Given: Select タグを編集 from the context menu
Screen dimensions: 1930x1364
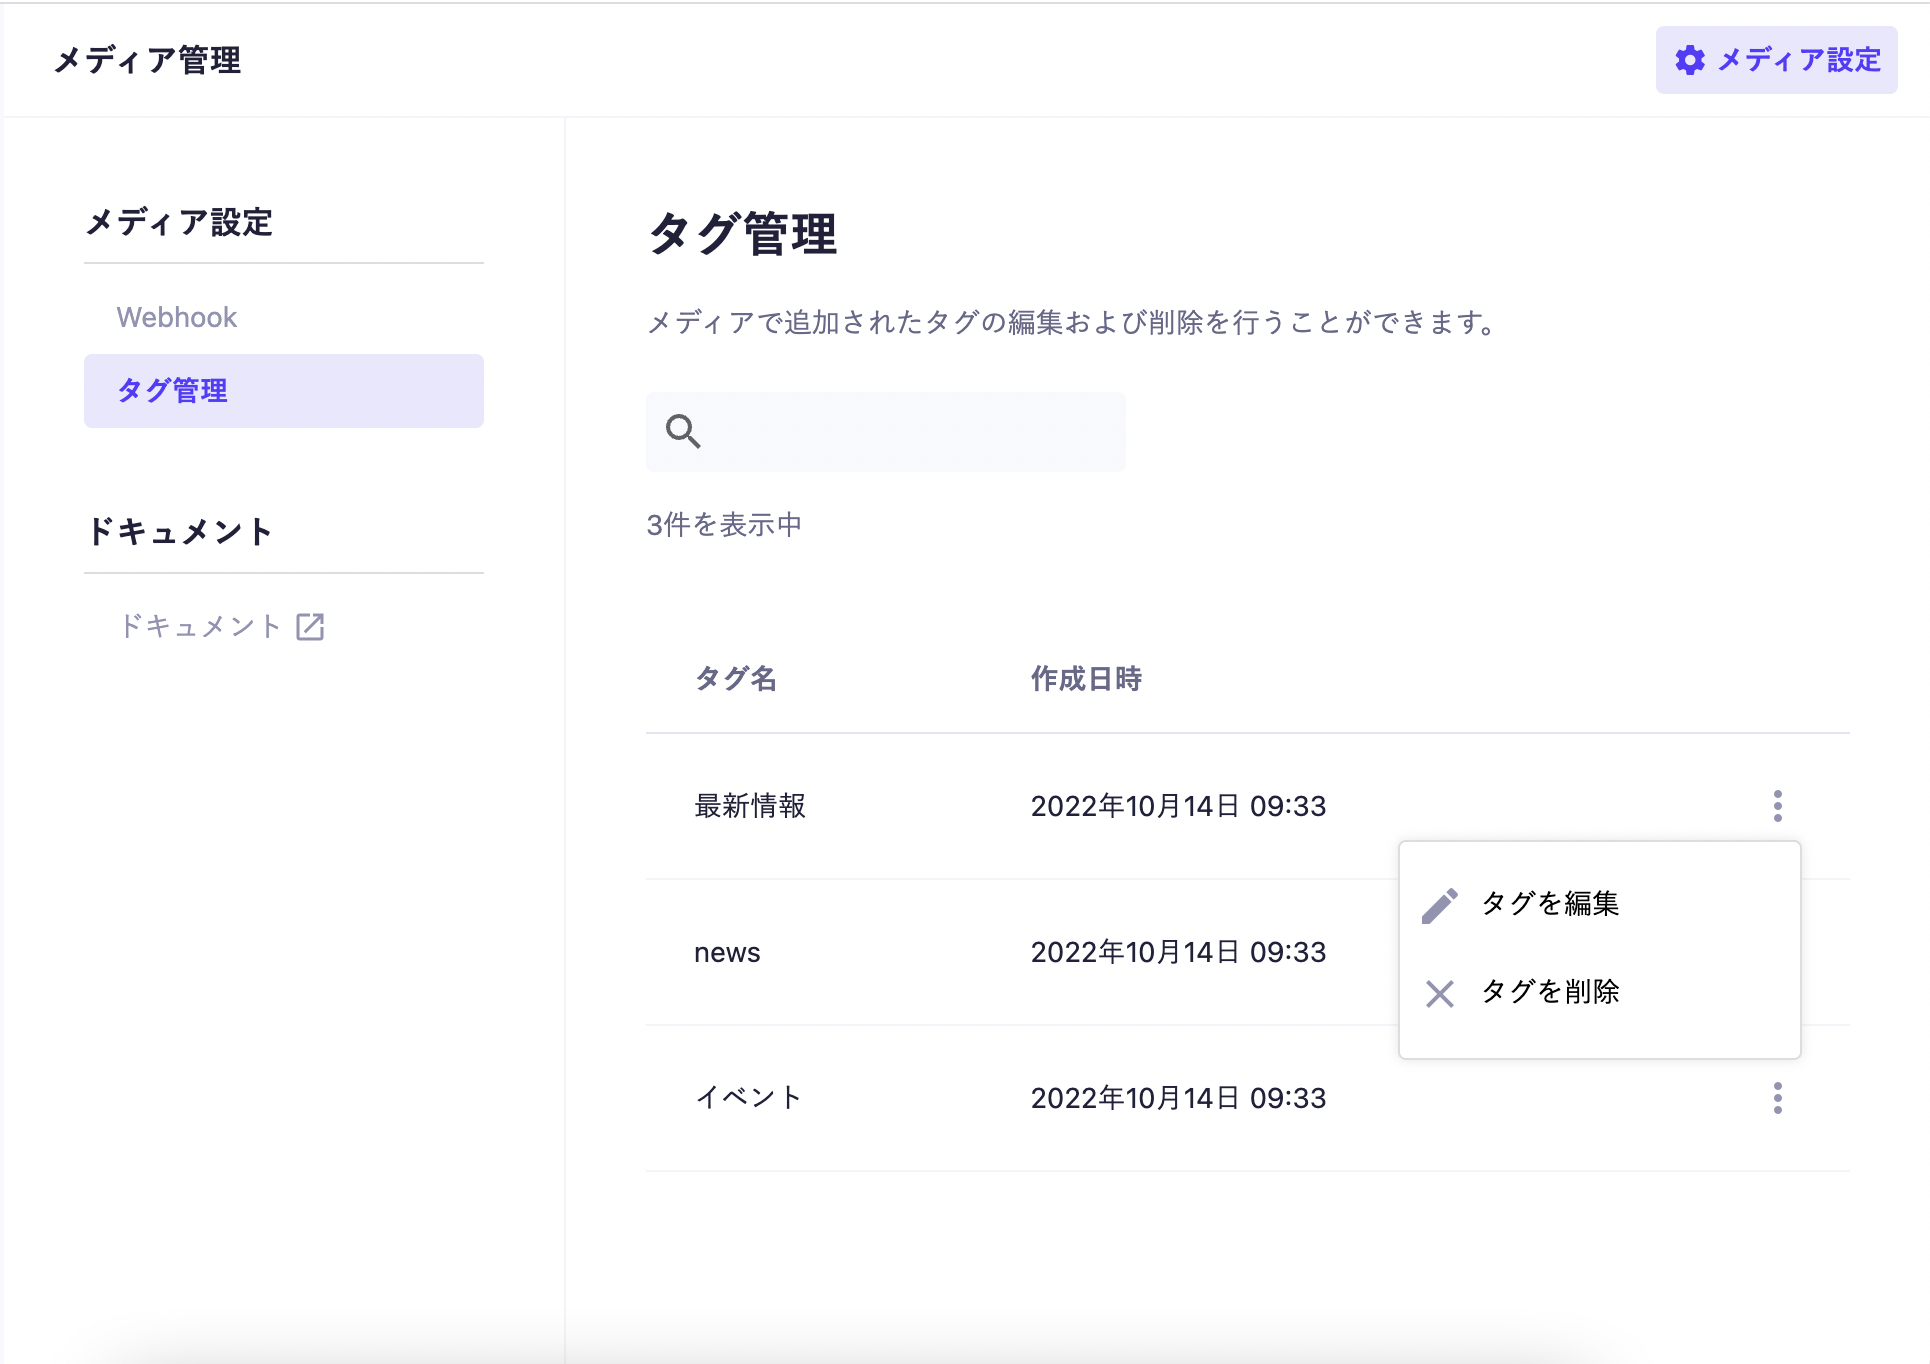Looking at the screenshot, I should tap(1600, 904).
